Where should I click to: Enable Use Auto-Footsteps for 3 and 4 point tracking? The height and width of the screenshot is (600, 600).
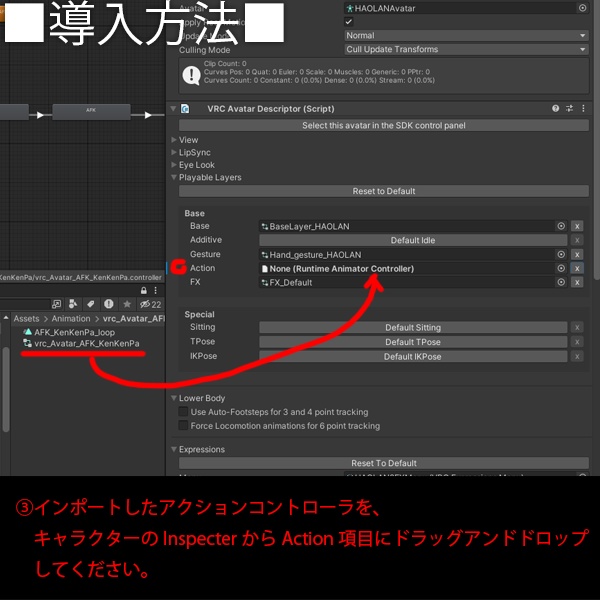(183, 412)
